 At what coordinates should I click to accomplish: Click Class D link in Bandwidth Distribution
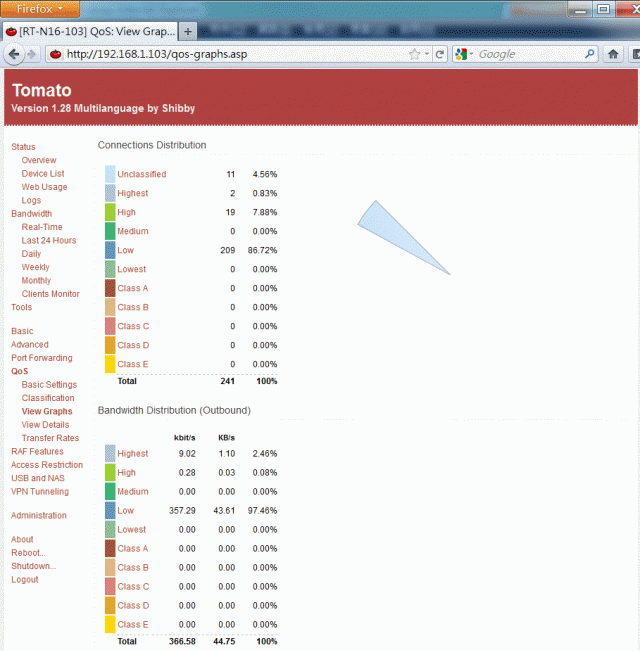point(133,605)
